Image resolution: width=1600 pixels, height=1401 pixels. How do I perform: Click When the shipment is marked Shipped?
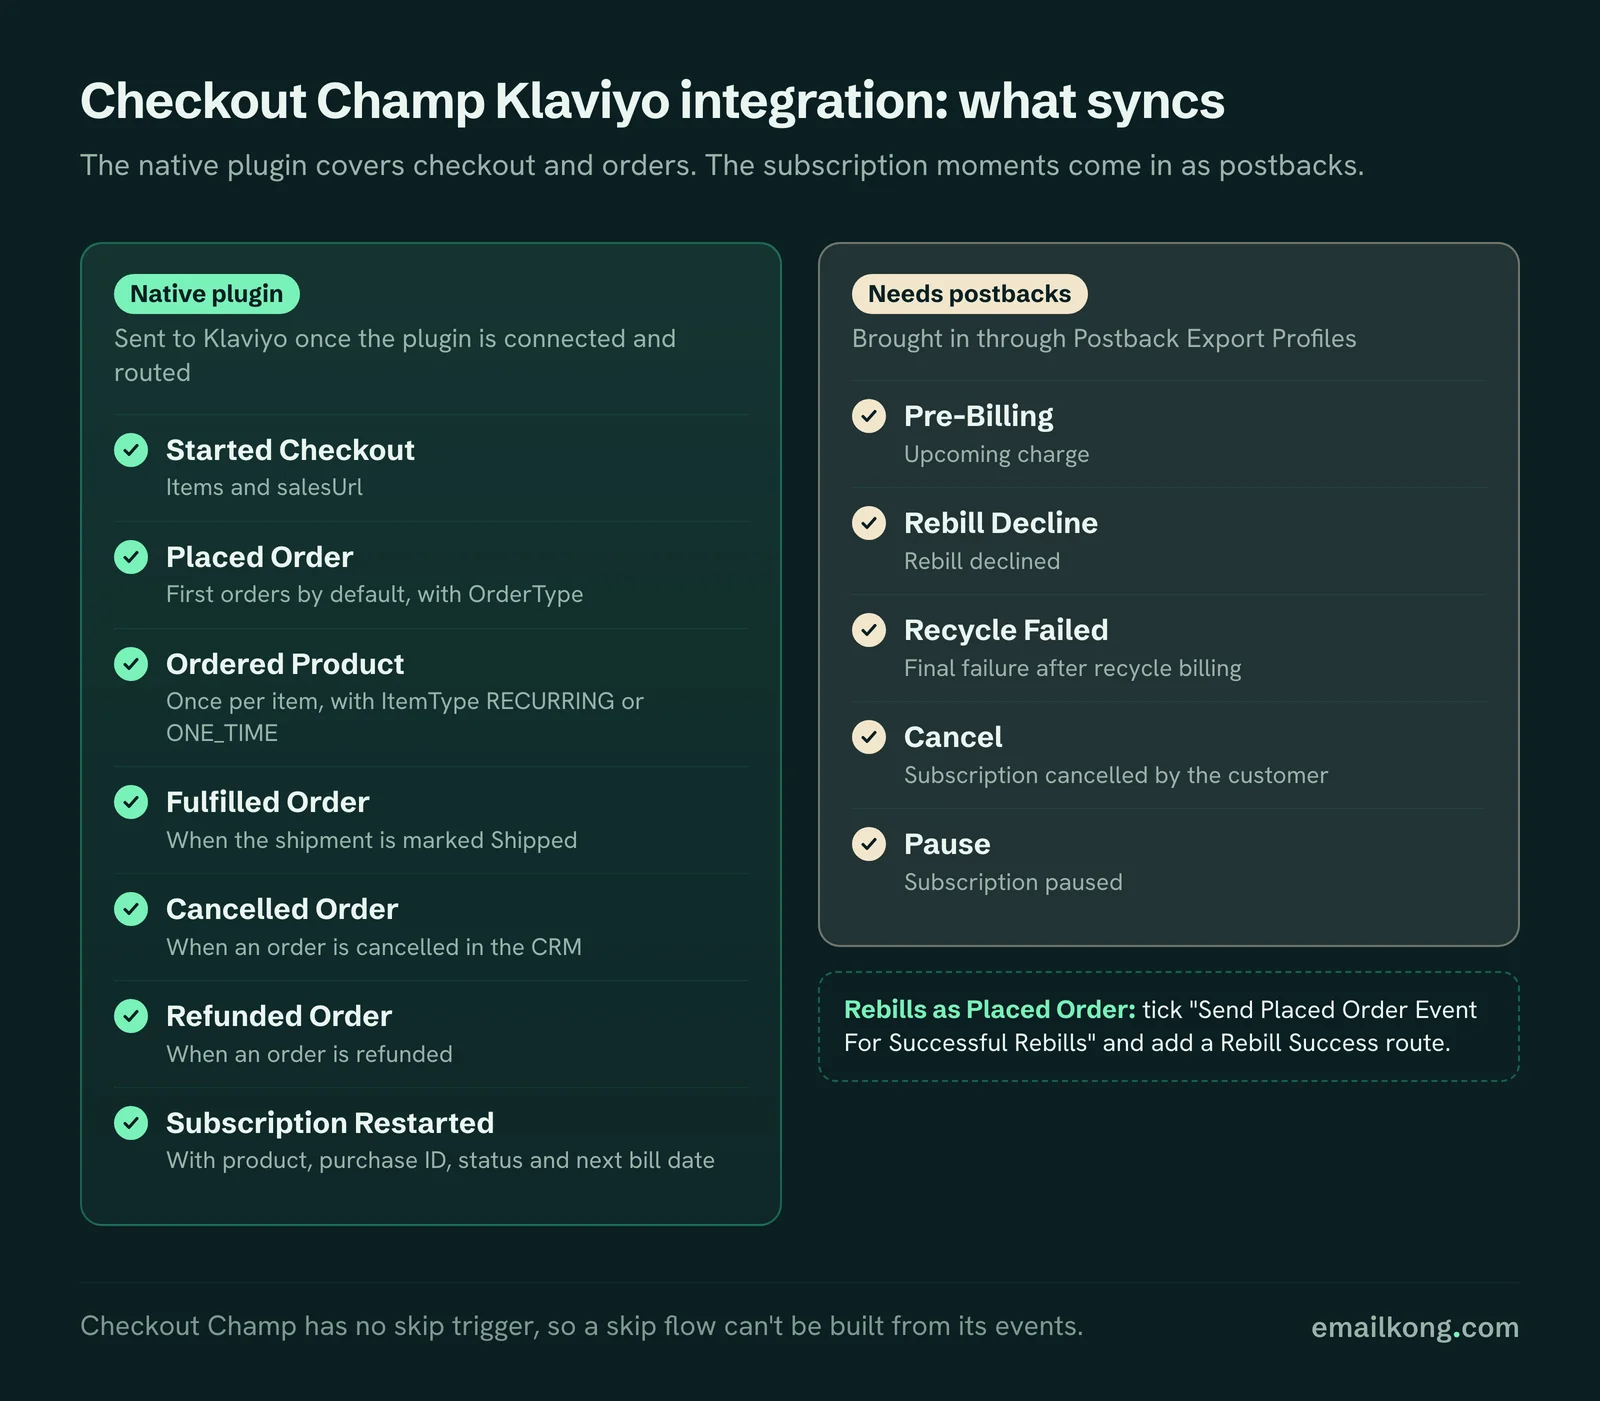point(371,840)
